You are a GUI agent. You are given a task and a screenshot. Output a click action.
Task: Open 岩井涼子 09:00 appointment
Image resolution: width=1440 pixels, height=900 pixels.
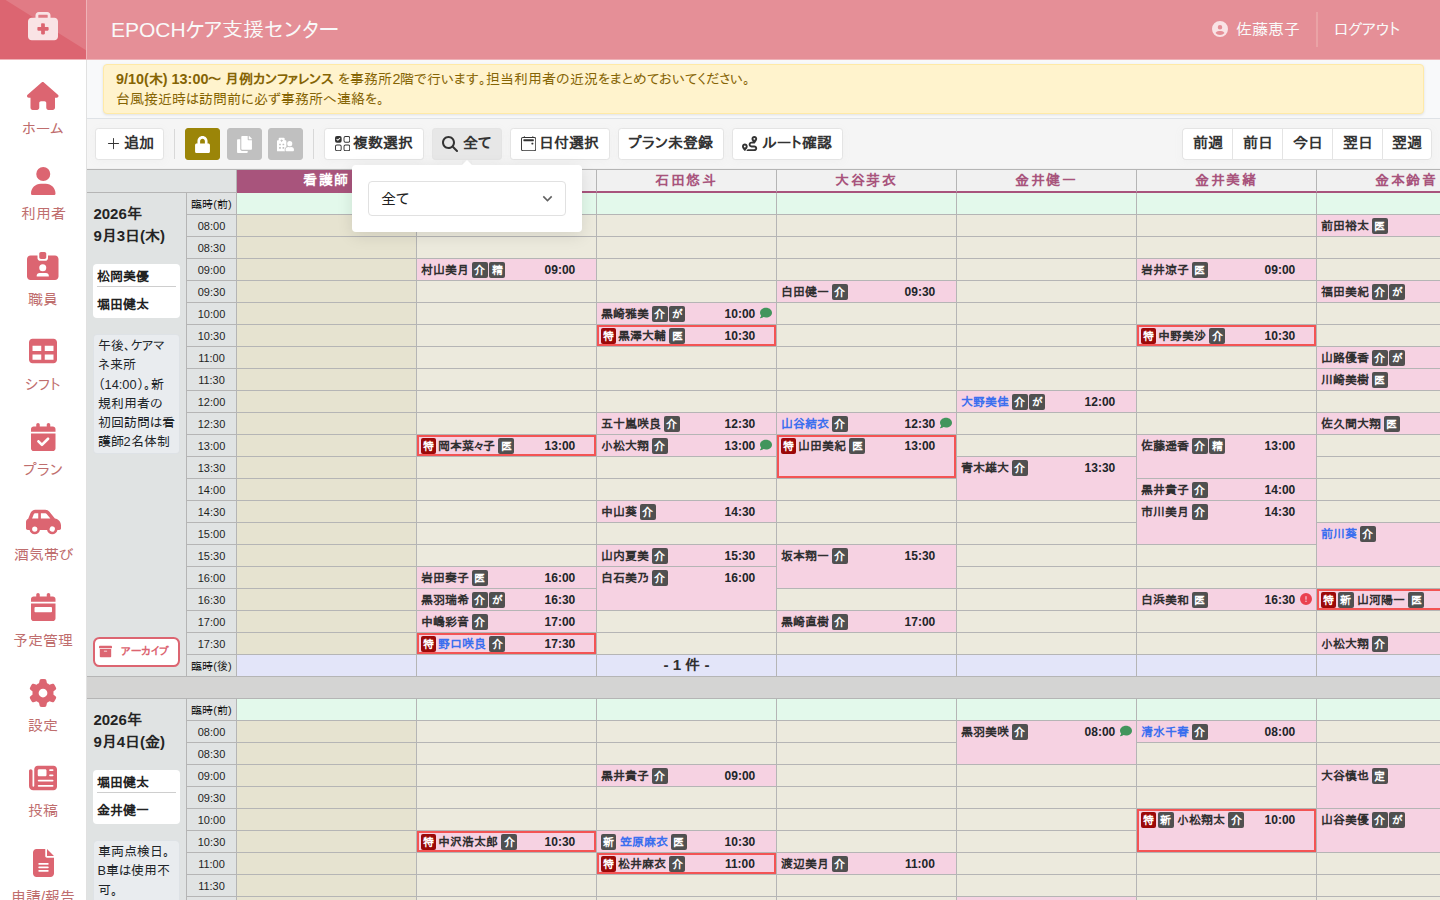pos(1226,270)
